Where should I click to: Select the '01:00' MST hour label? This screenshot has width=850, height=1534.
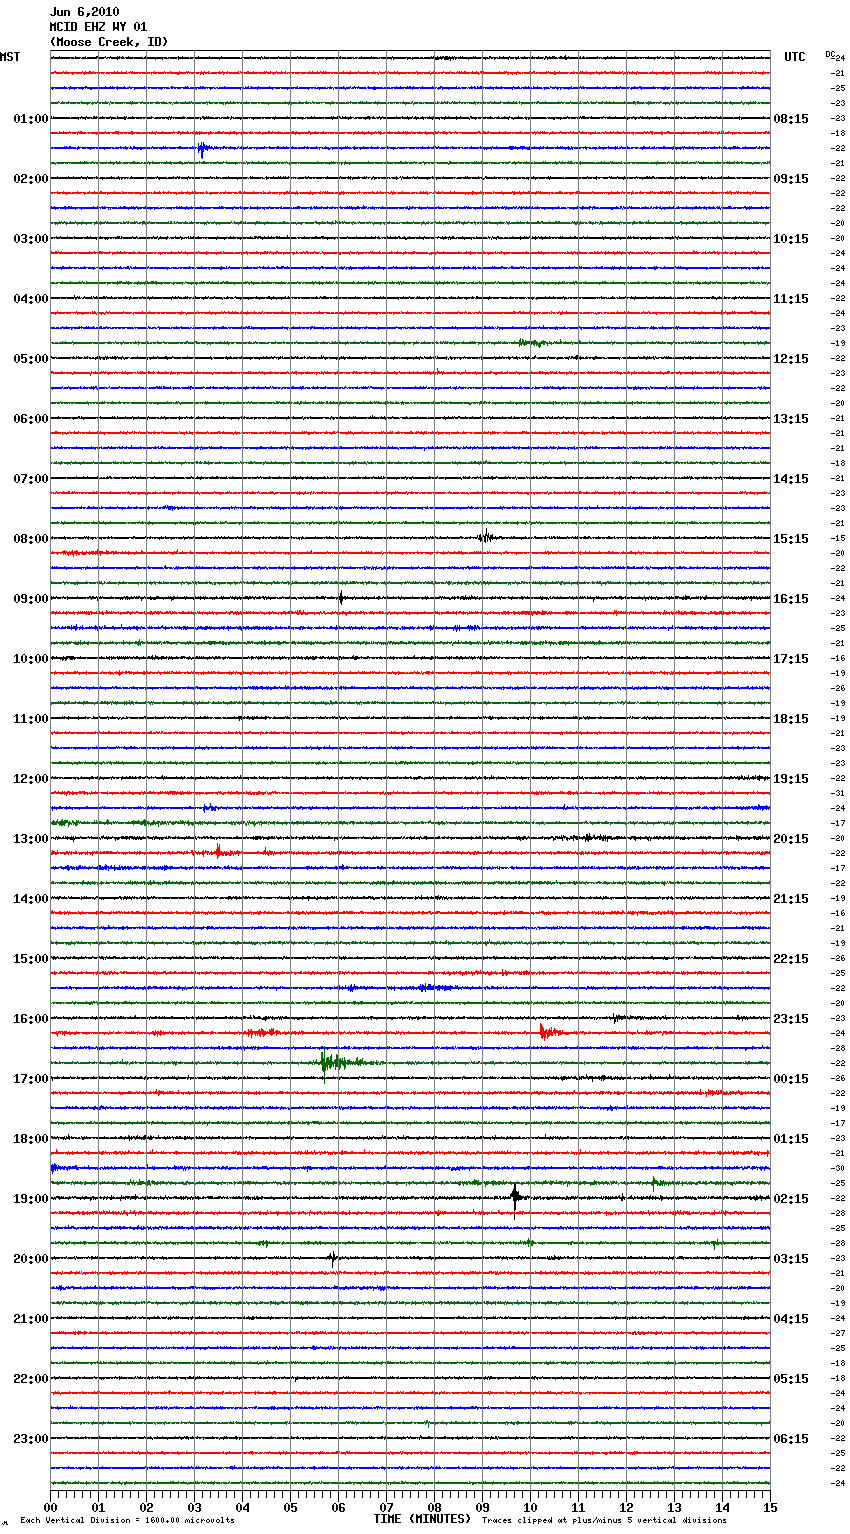click(31, 119)
